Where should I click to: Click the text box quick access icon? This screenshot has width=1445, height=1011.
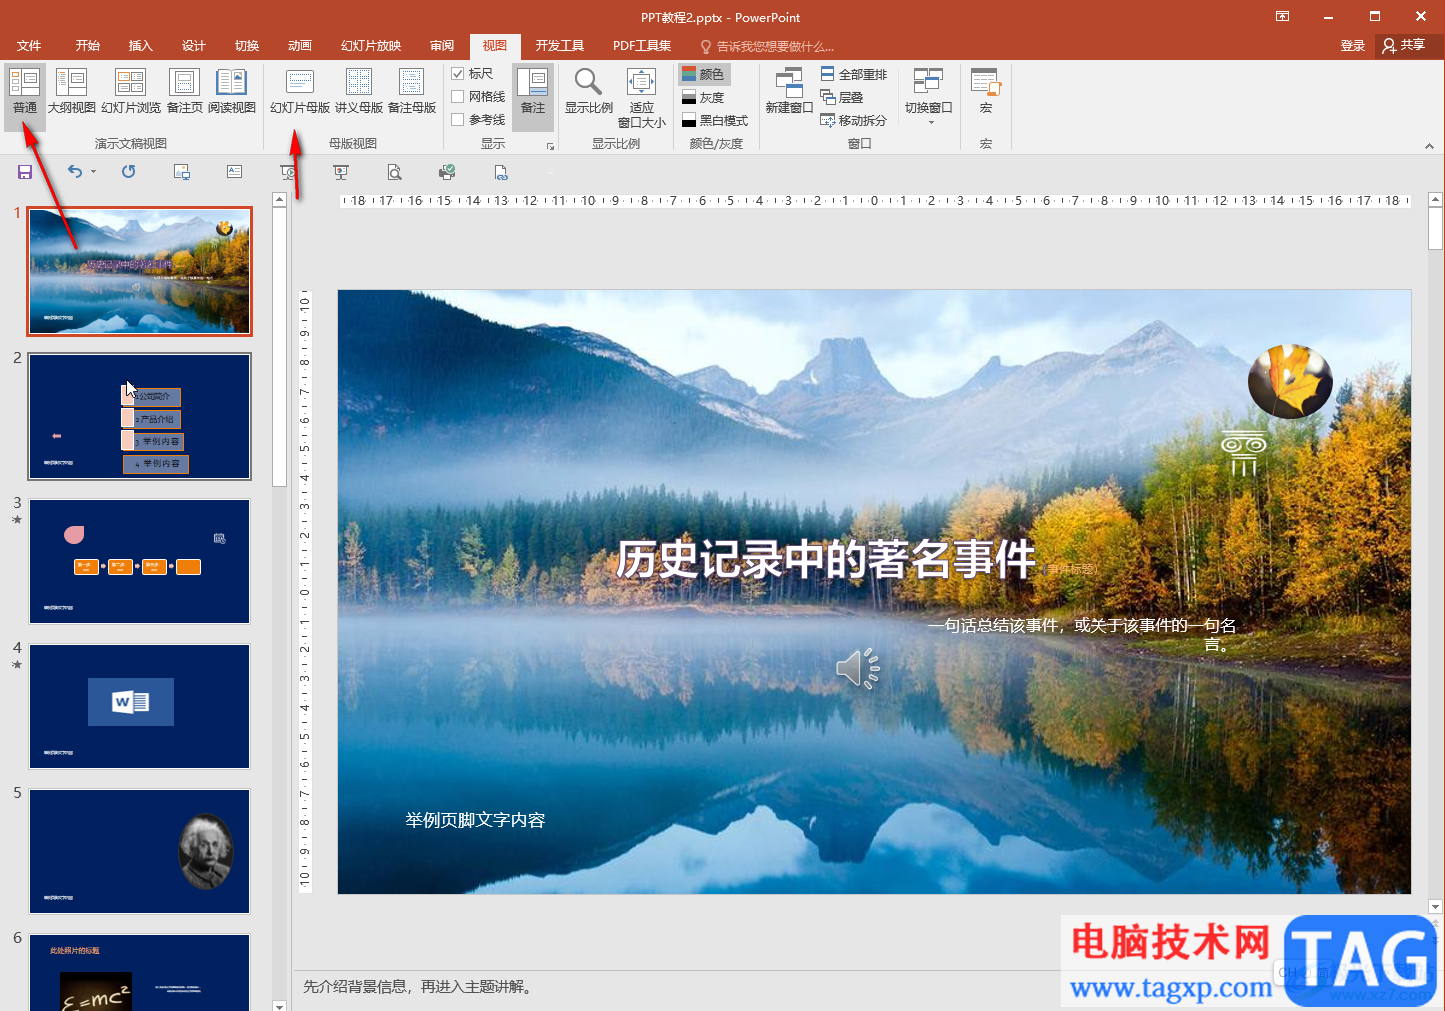235,172
